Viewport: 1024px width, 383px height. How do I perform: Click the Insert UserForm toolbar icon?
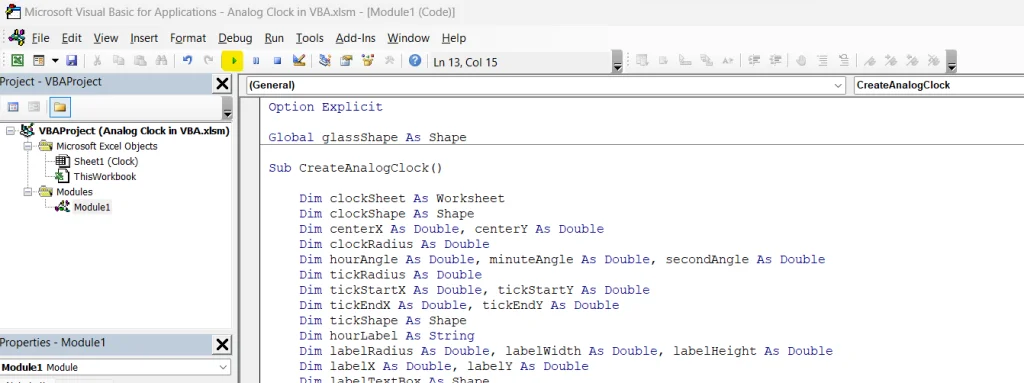39,61
